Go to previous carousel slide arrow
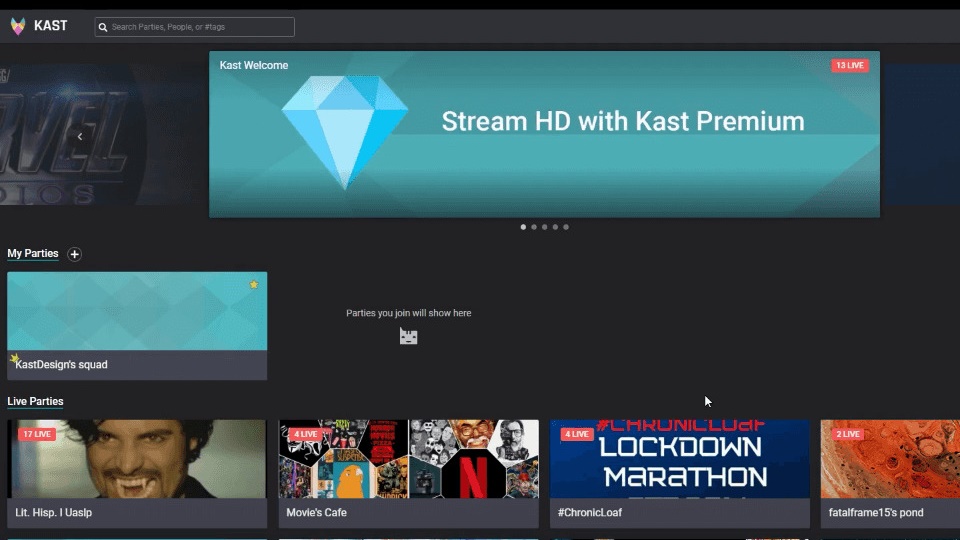The width and height of the screenshot is (960, 540). coord(80,136)
